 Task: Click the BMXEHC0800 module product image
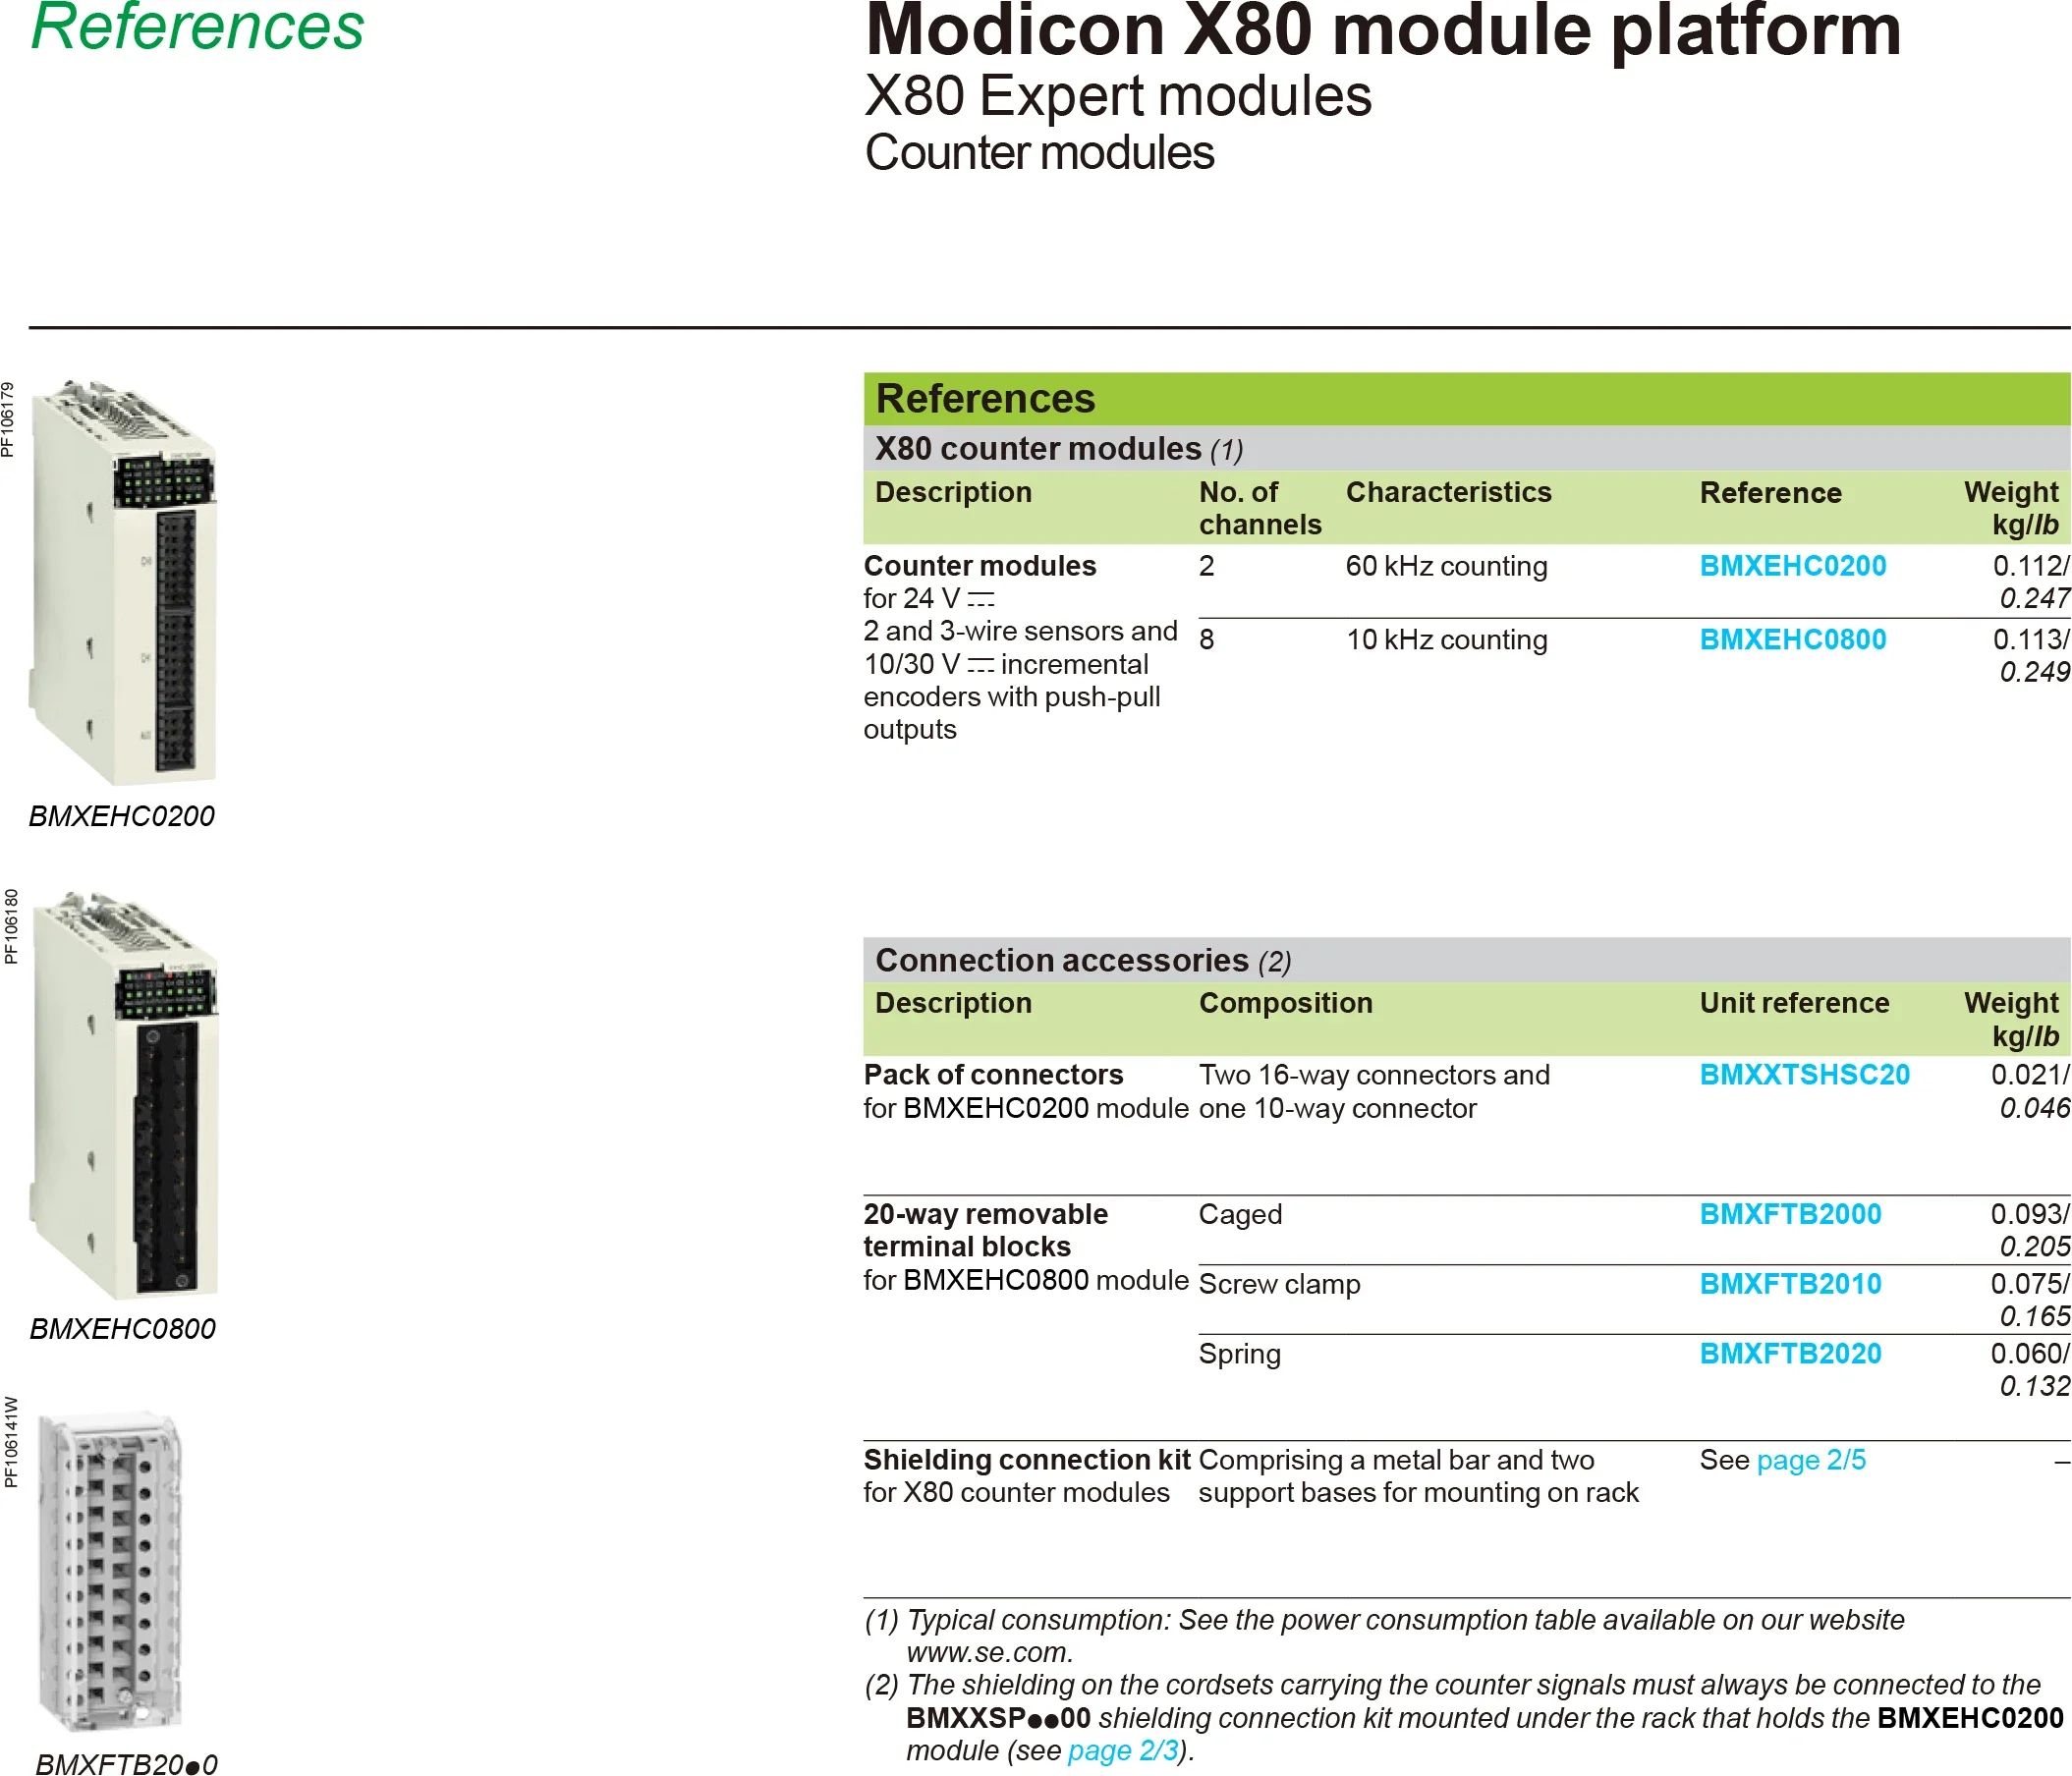pos(126,1096)
